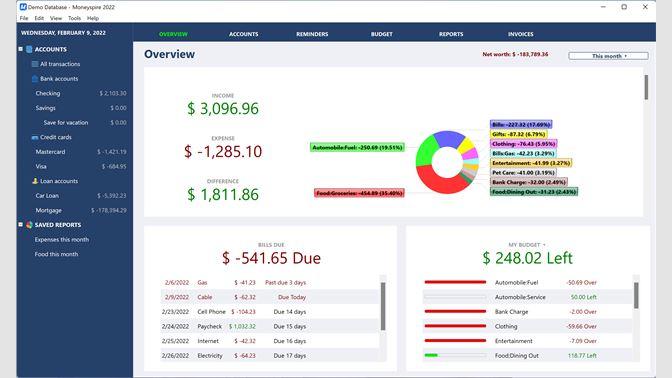Click the All transactions list icon

pyautogui.click(x=35, y=64)
